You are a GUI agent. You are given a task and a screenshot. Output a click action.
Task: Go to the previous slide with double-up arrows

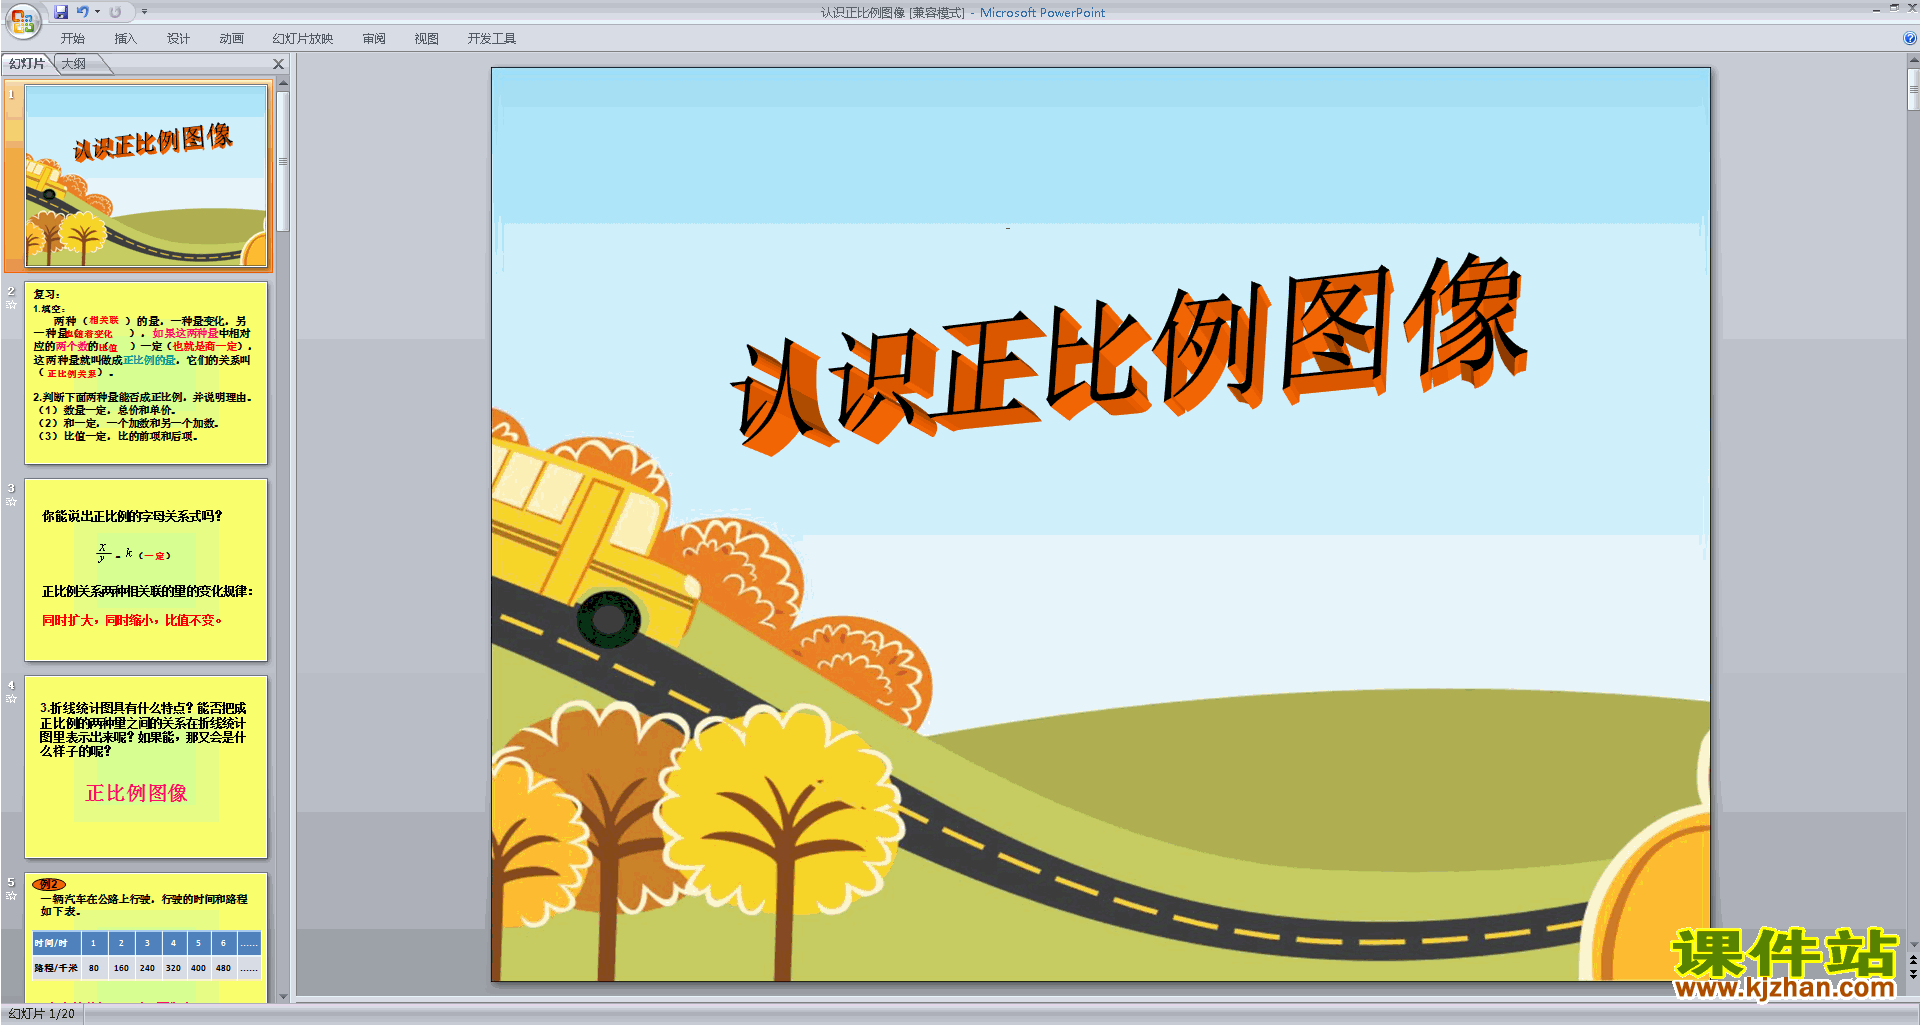click(x=1913, y=960)
